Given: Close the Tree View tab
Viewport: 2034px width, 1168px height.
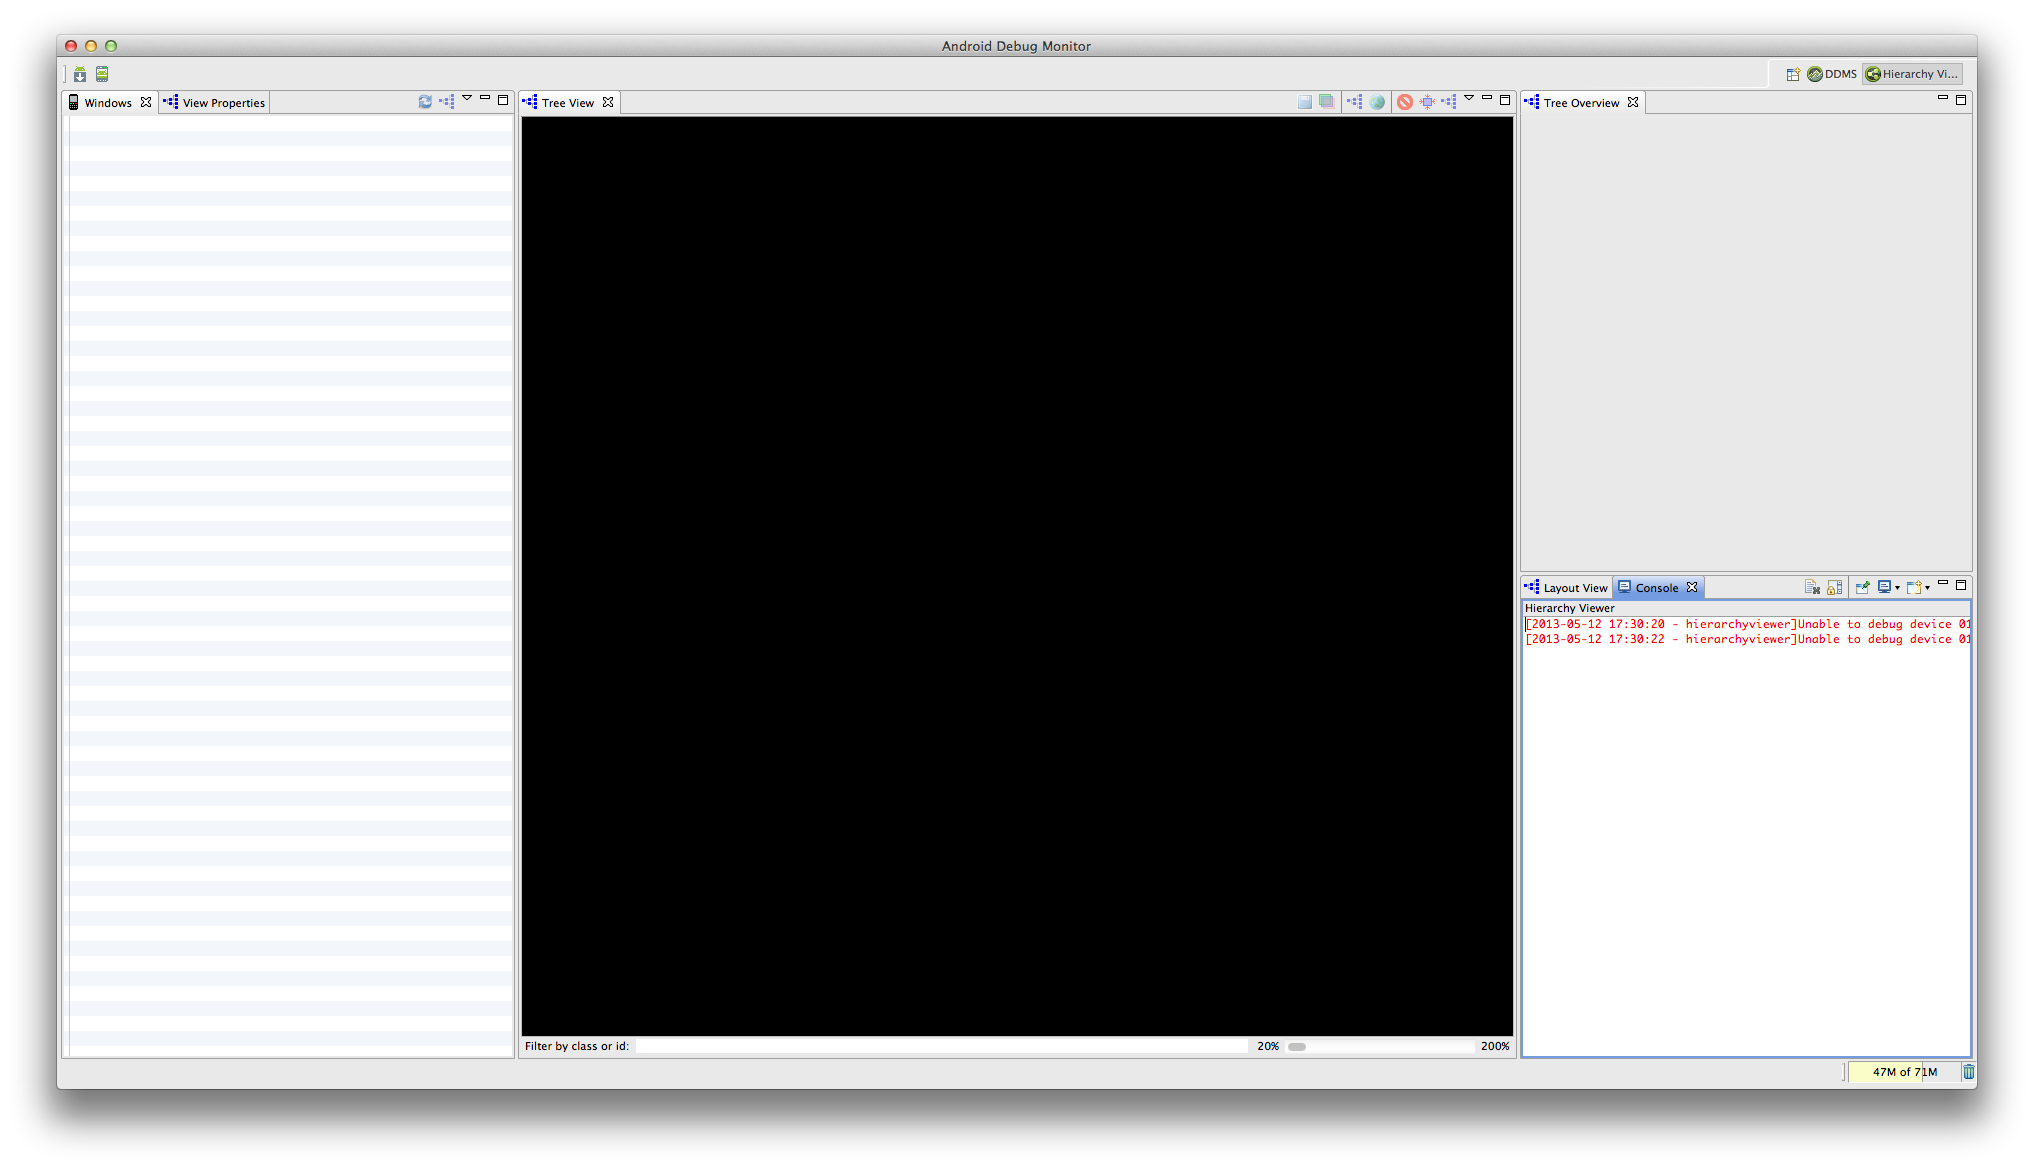Looking at the screenshot, I should click(608, 102).
